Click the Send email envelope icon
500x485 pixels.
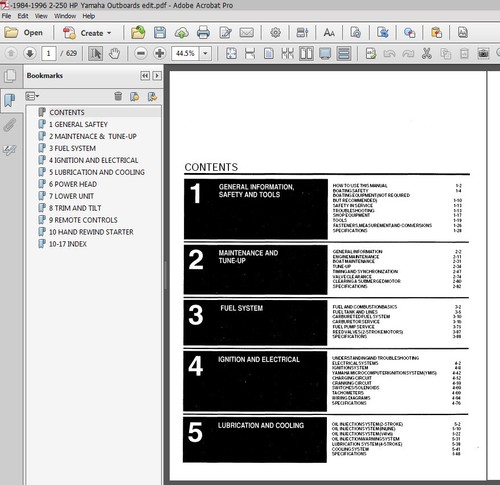coord(247,33)
